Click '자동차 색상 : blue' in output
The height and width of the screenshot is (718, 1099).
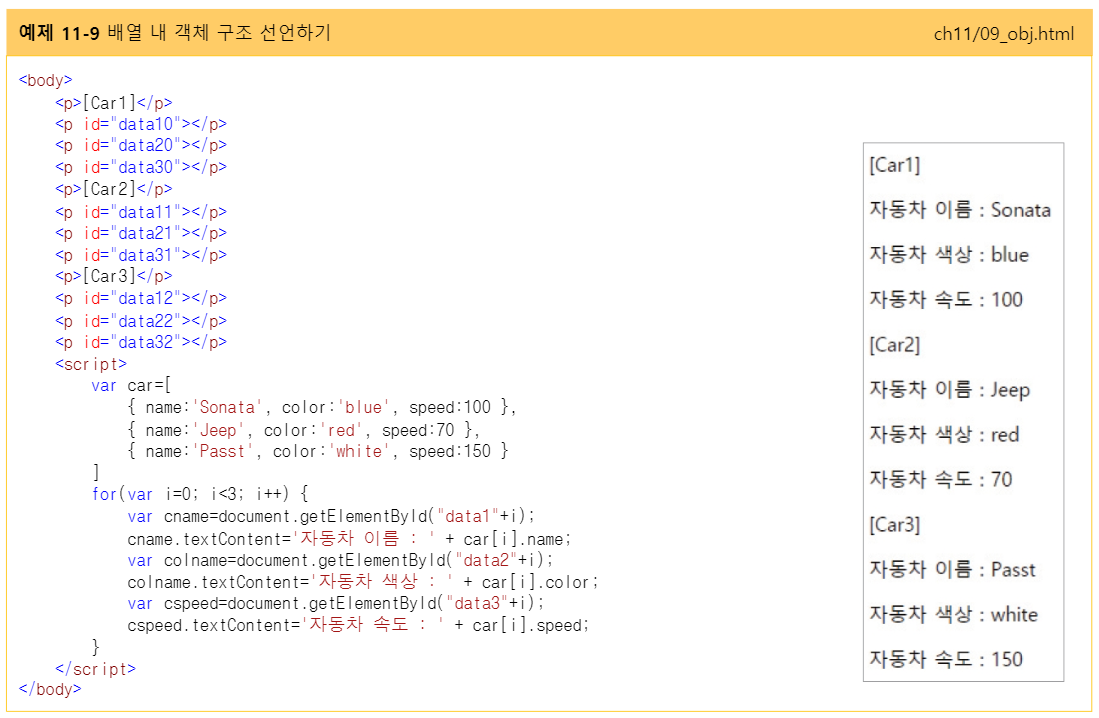[949, 255]
